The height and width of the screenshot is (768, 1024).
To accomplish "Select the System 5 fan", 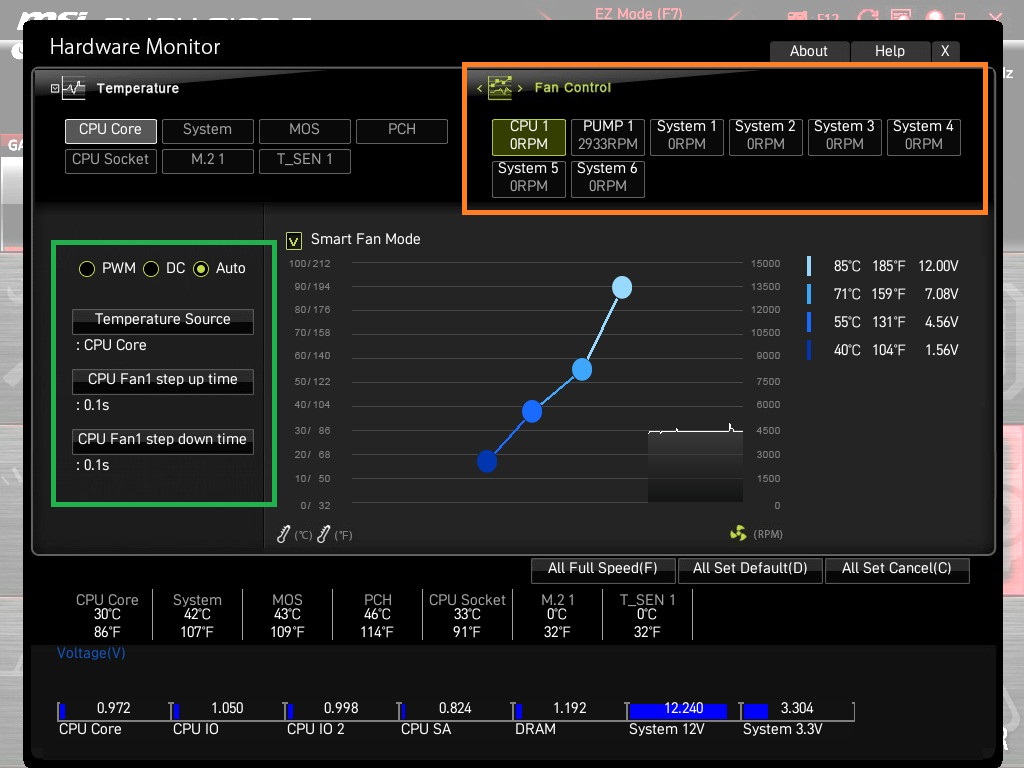I will (528, 178).
